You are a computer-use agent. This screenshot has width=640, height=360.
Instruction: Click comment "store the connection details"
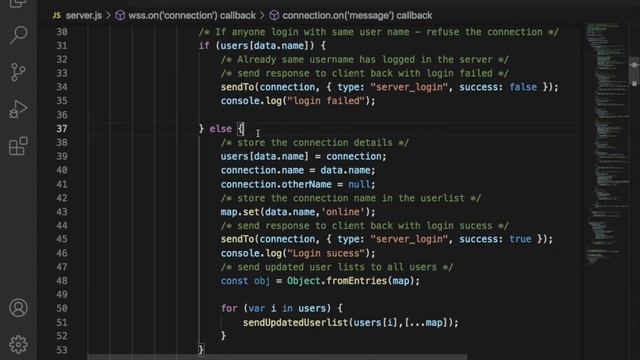coord(315,142)
